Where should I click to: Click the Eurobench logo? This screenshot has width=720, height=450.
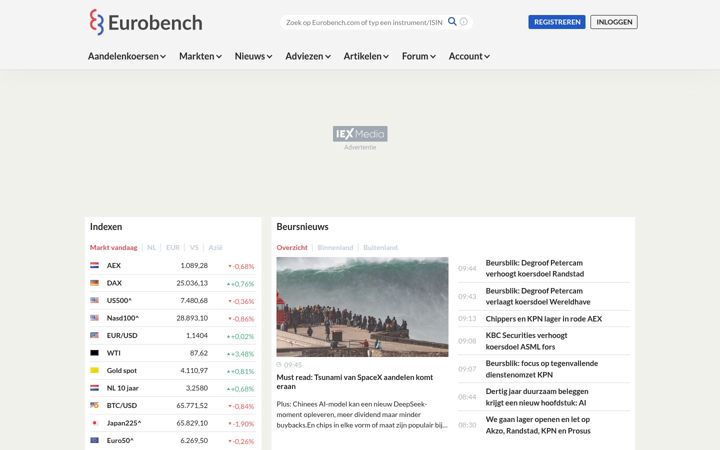click(x=146, y=22)
